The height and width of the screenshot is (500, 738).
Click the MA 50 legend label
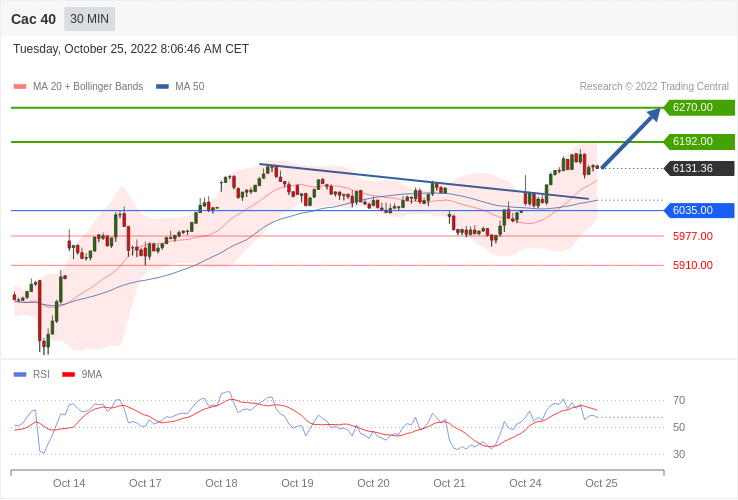190,87
